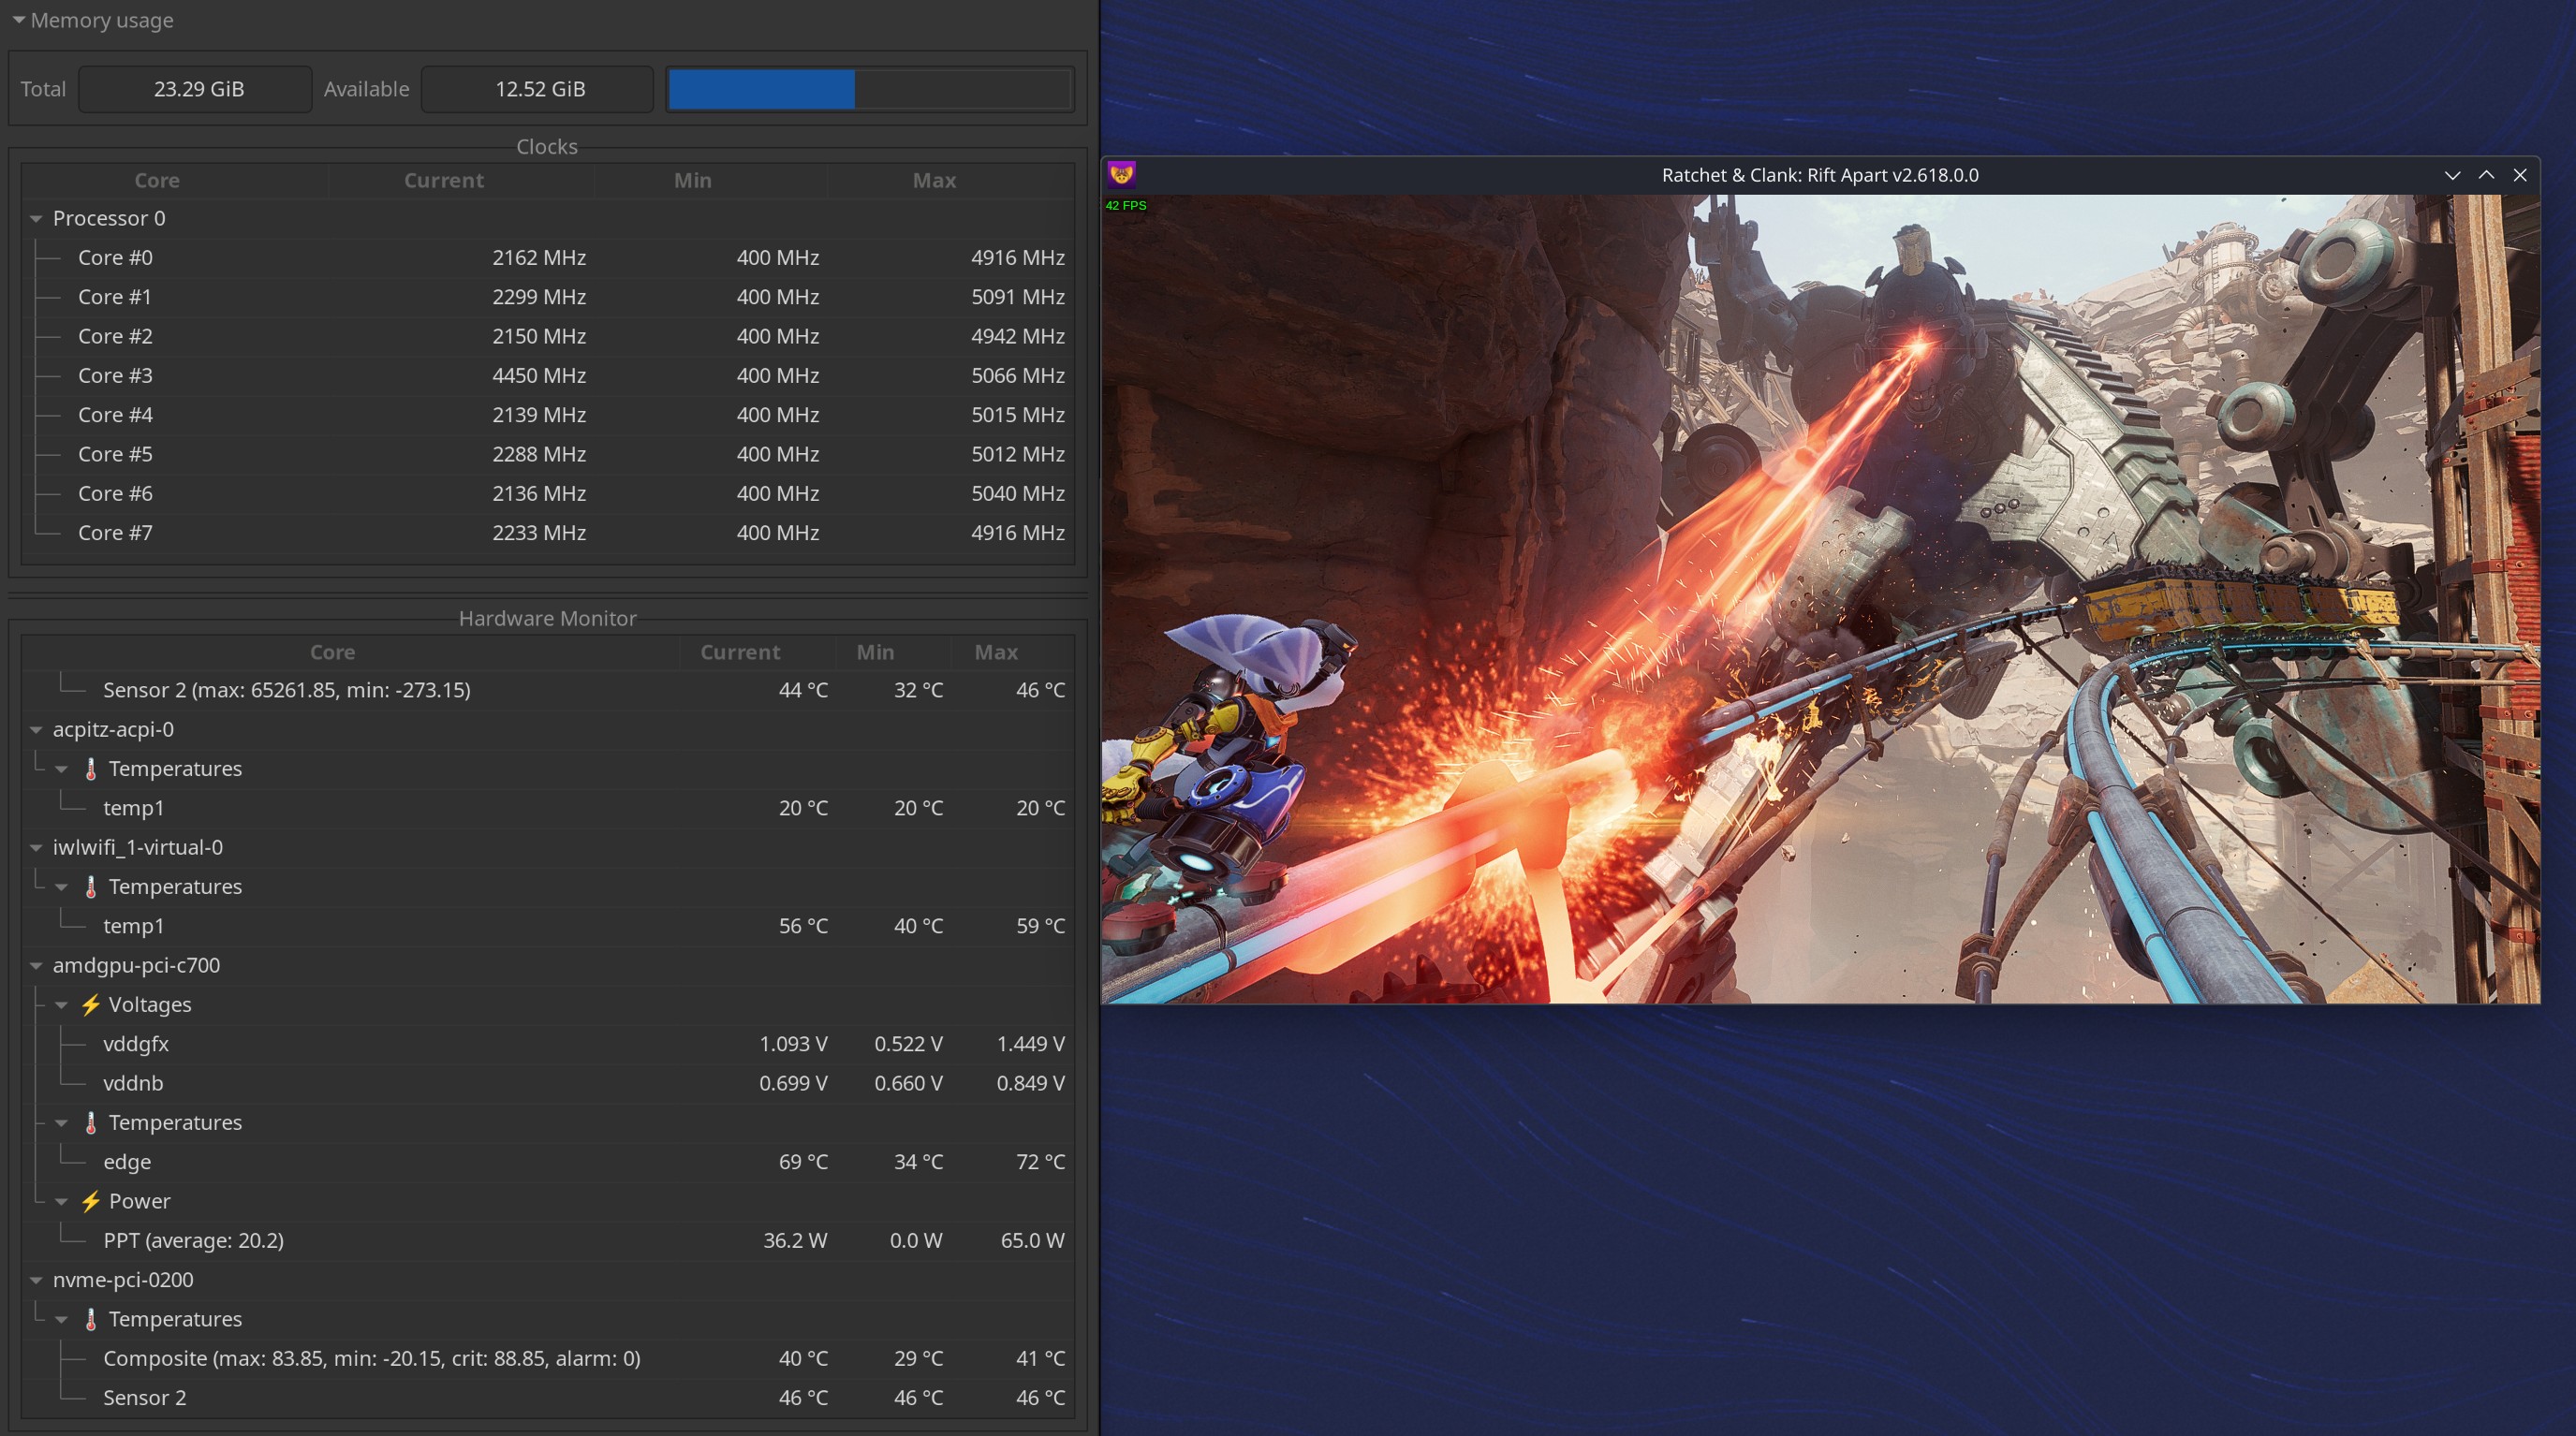This screenshot has width=2576, height=1436.
Task: Collapse the amdgpu-pci-c700 sensor group
Action: [x=36, y=966]
